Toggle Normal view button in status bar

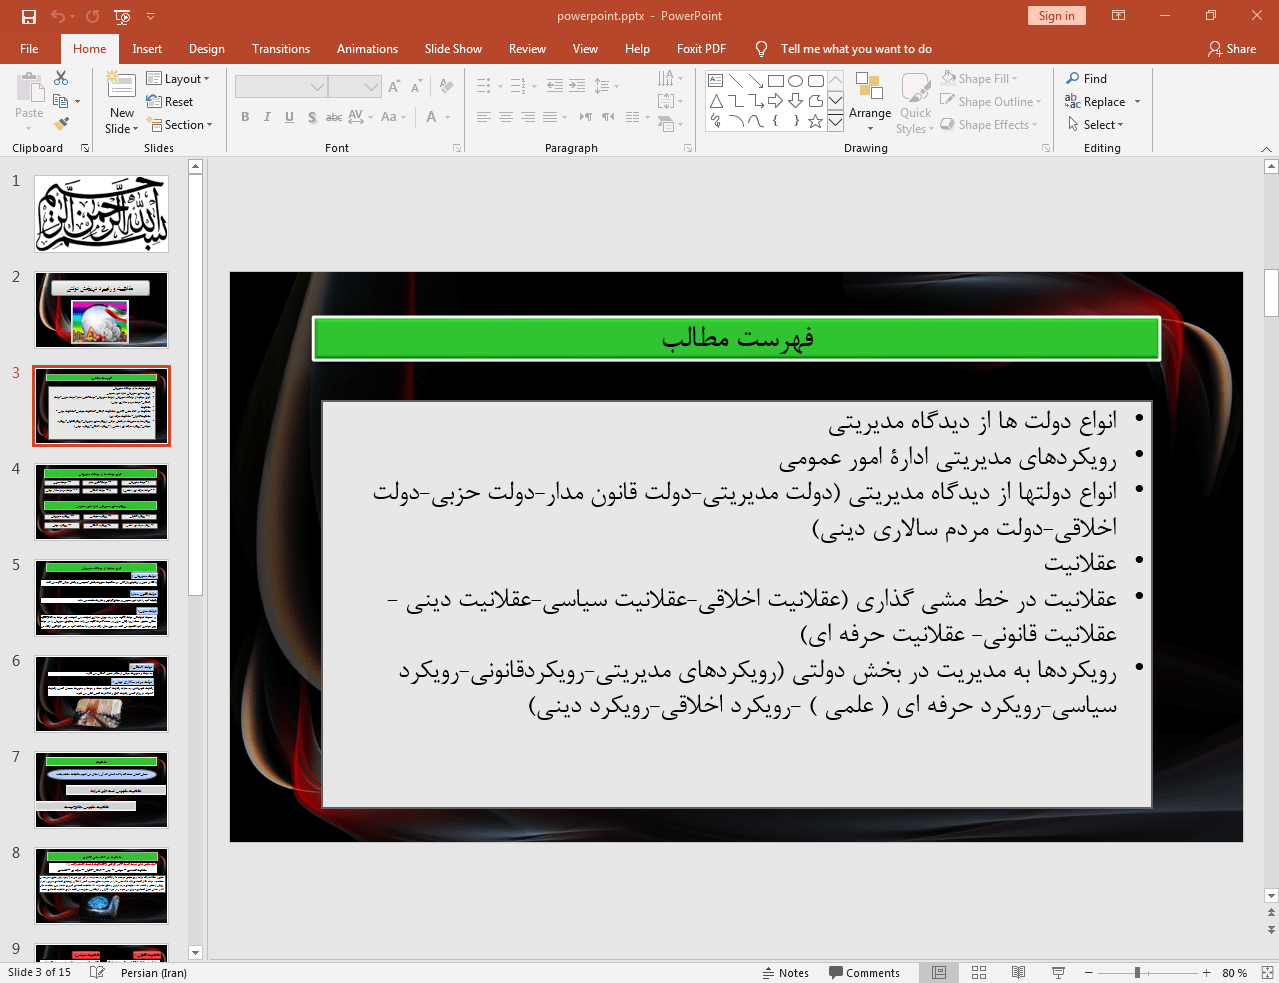(939, 972)
